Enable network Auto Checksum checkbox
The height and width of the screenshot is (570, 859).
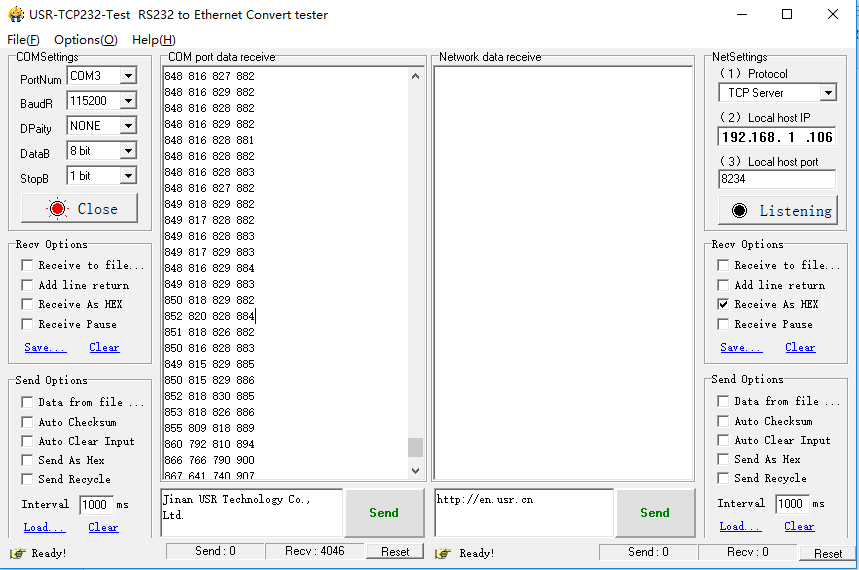723,421
